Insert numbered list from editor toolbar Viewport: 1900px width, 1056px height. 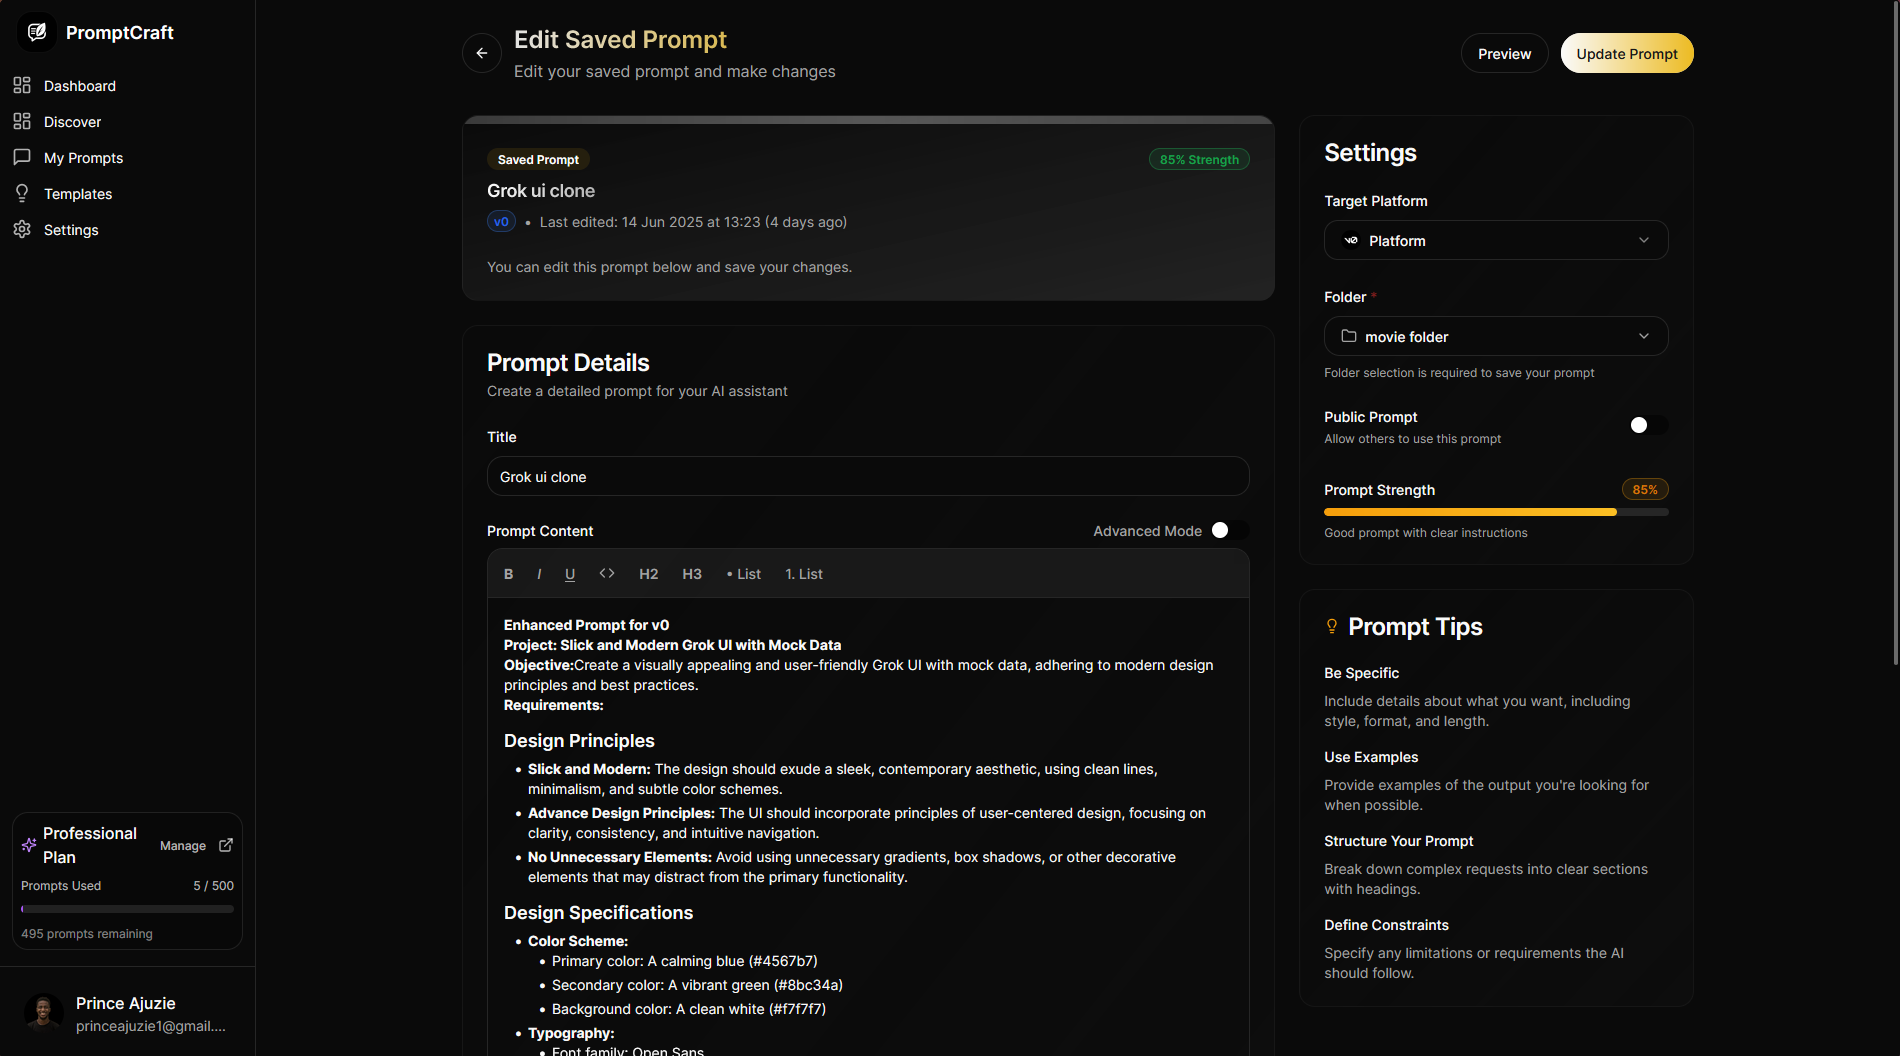[804, 574]
